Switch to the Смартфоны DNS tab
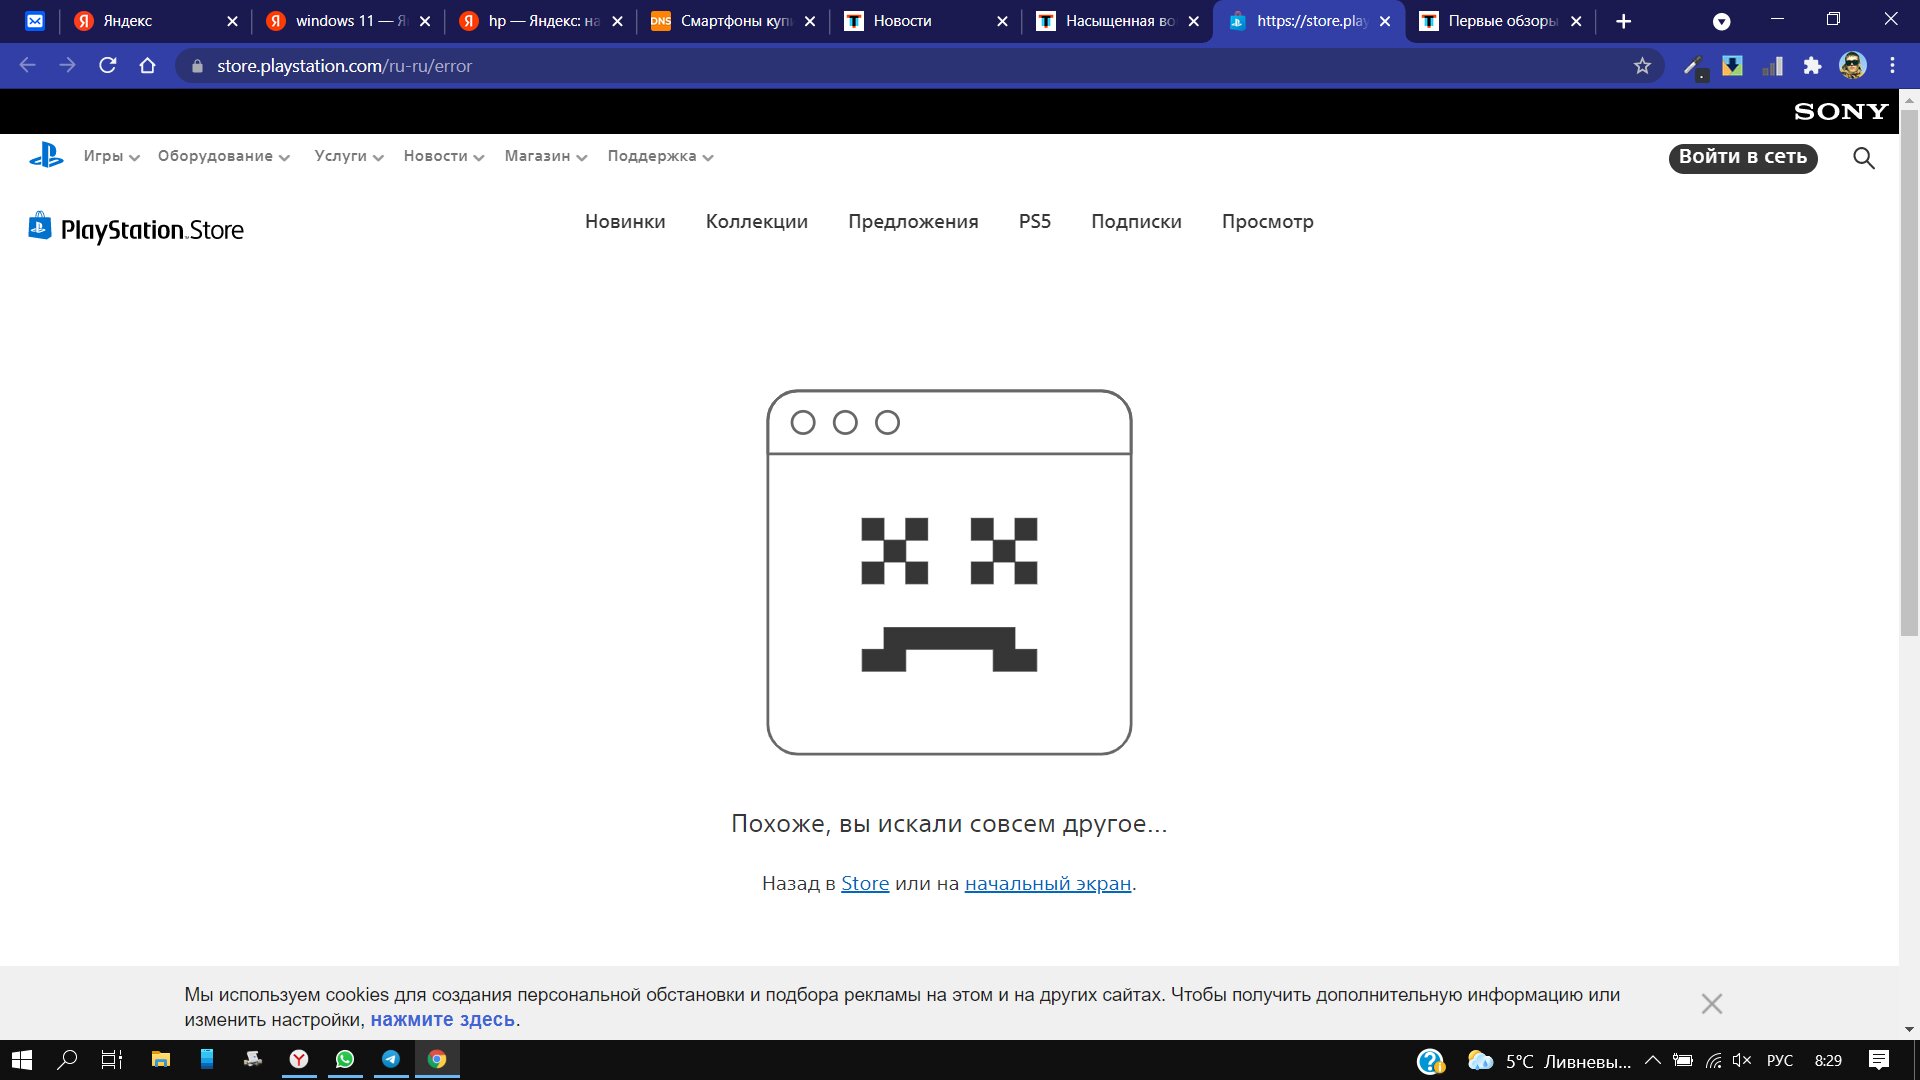1920x1080 pixels. pos(733,21)
